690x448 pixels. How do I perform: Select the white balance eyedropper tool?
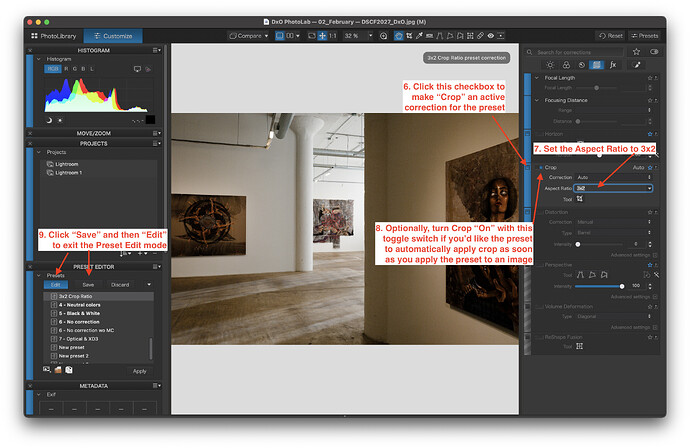click(x=419, y=36)
